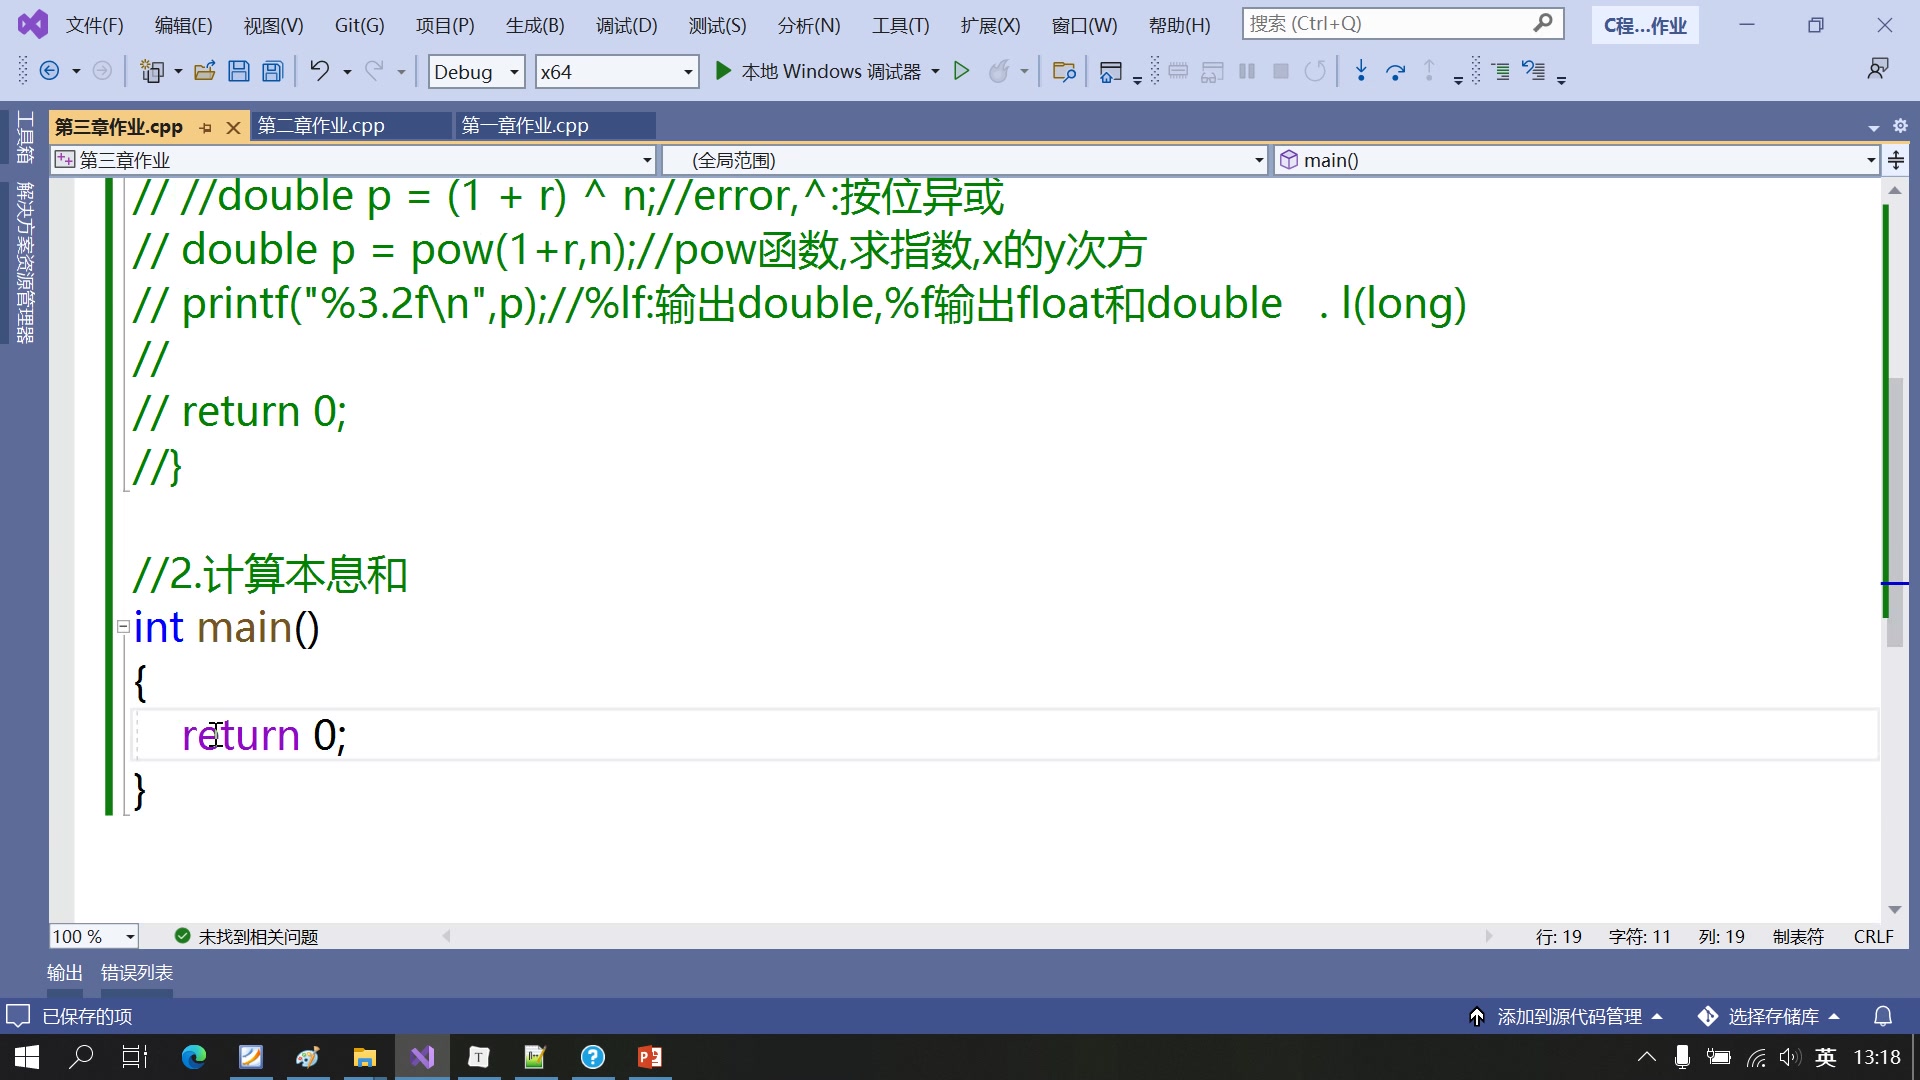Open File Explorer from the taskbar
Viewport: 1920px width, 1080px height.
[365, 1057]
